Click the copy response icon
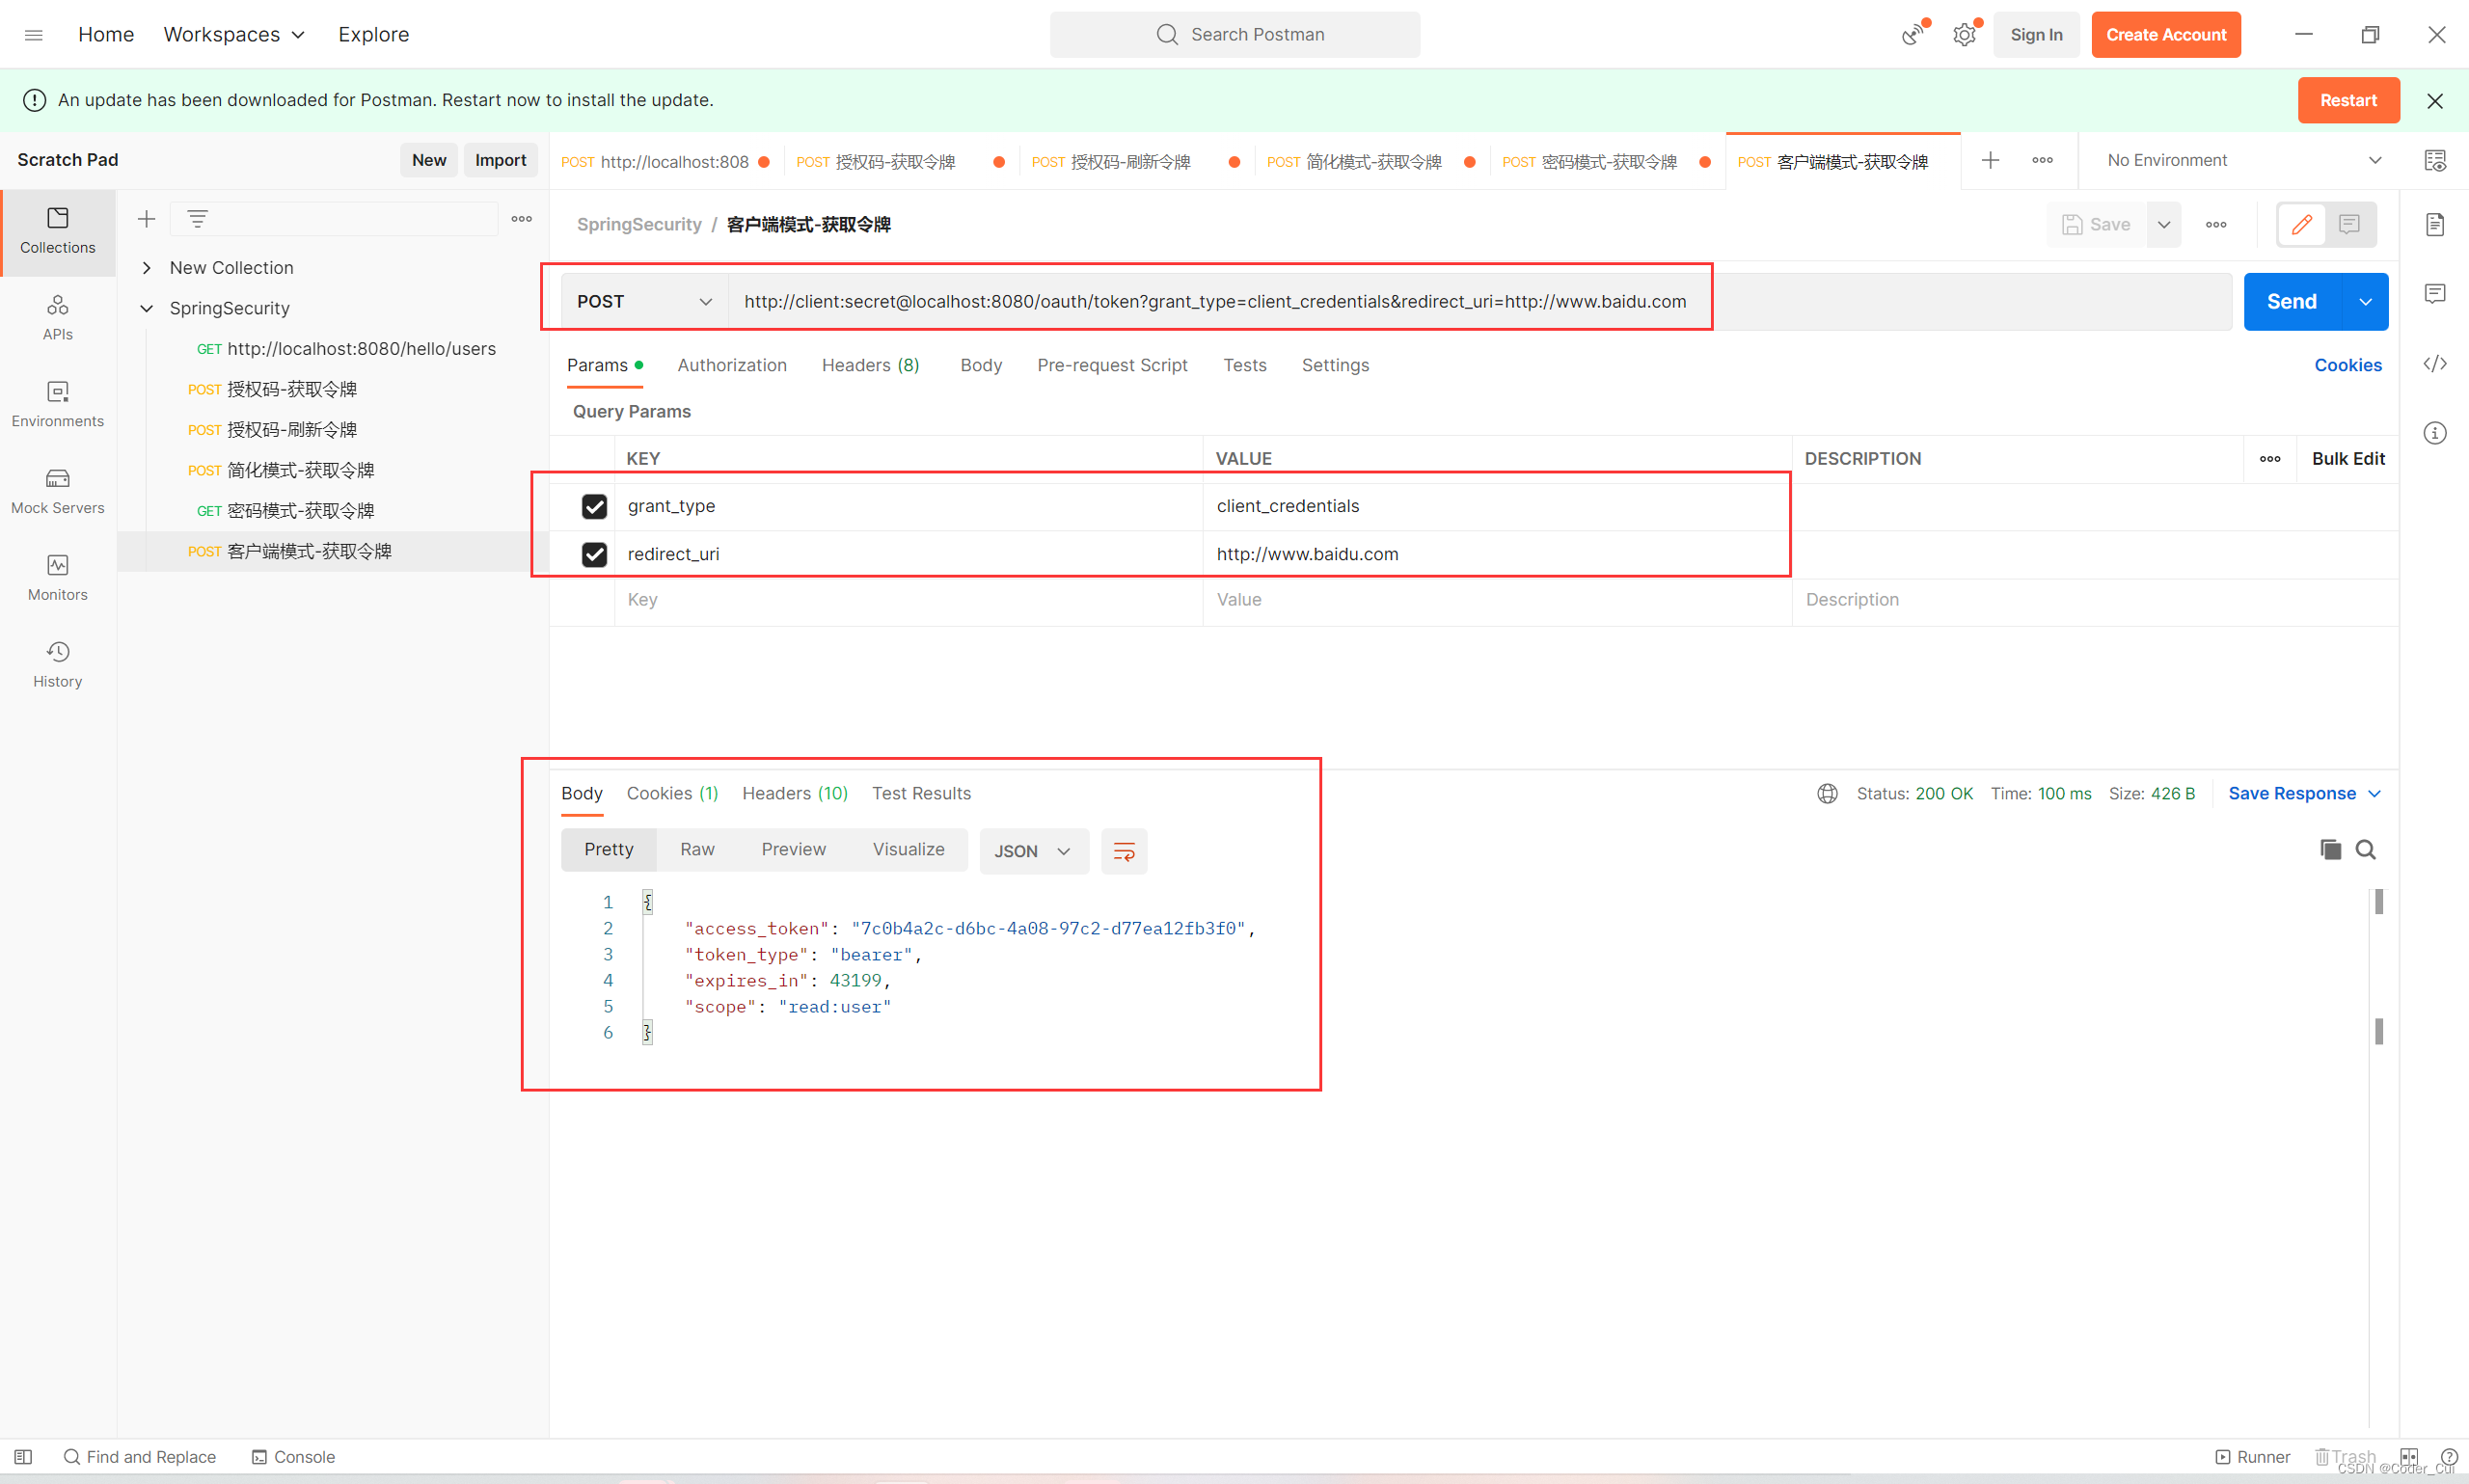This screenshot has height=1484, width=2469. (2329, 849)
